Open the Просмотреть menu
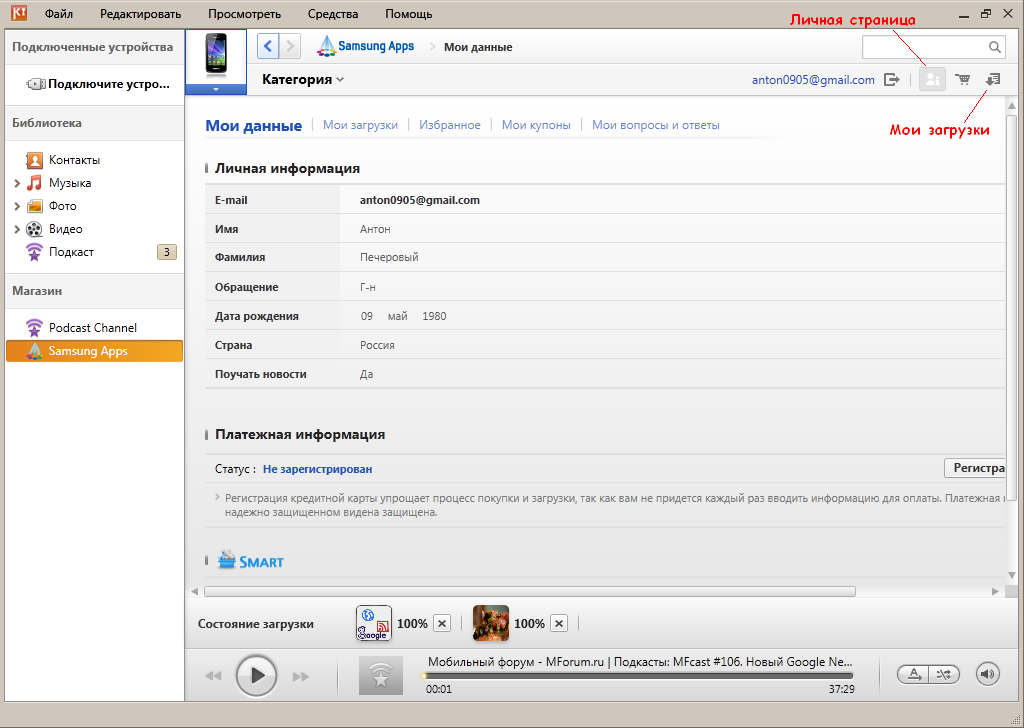This screenshot has width=1024, height=728. click(244, 14)
